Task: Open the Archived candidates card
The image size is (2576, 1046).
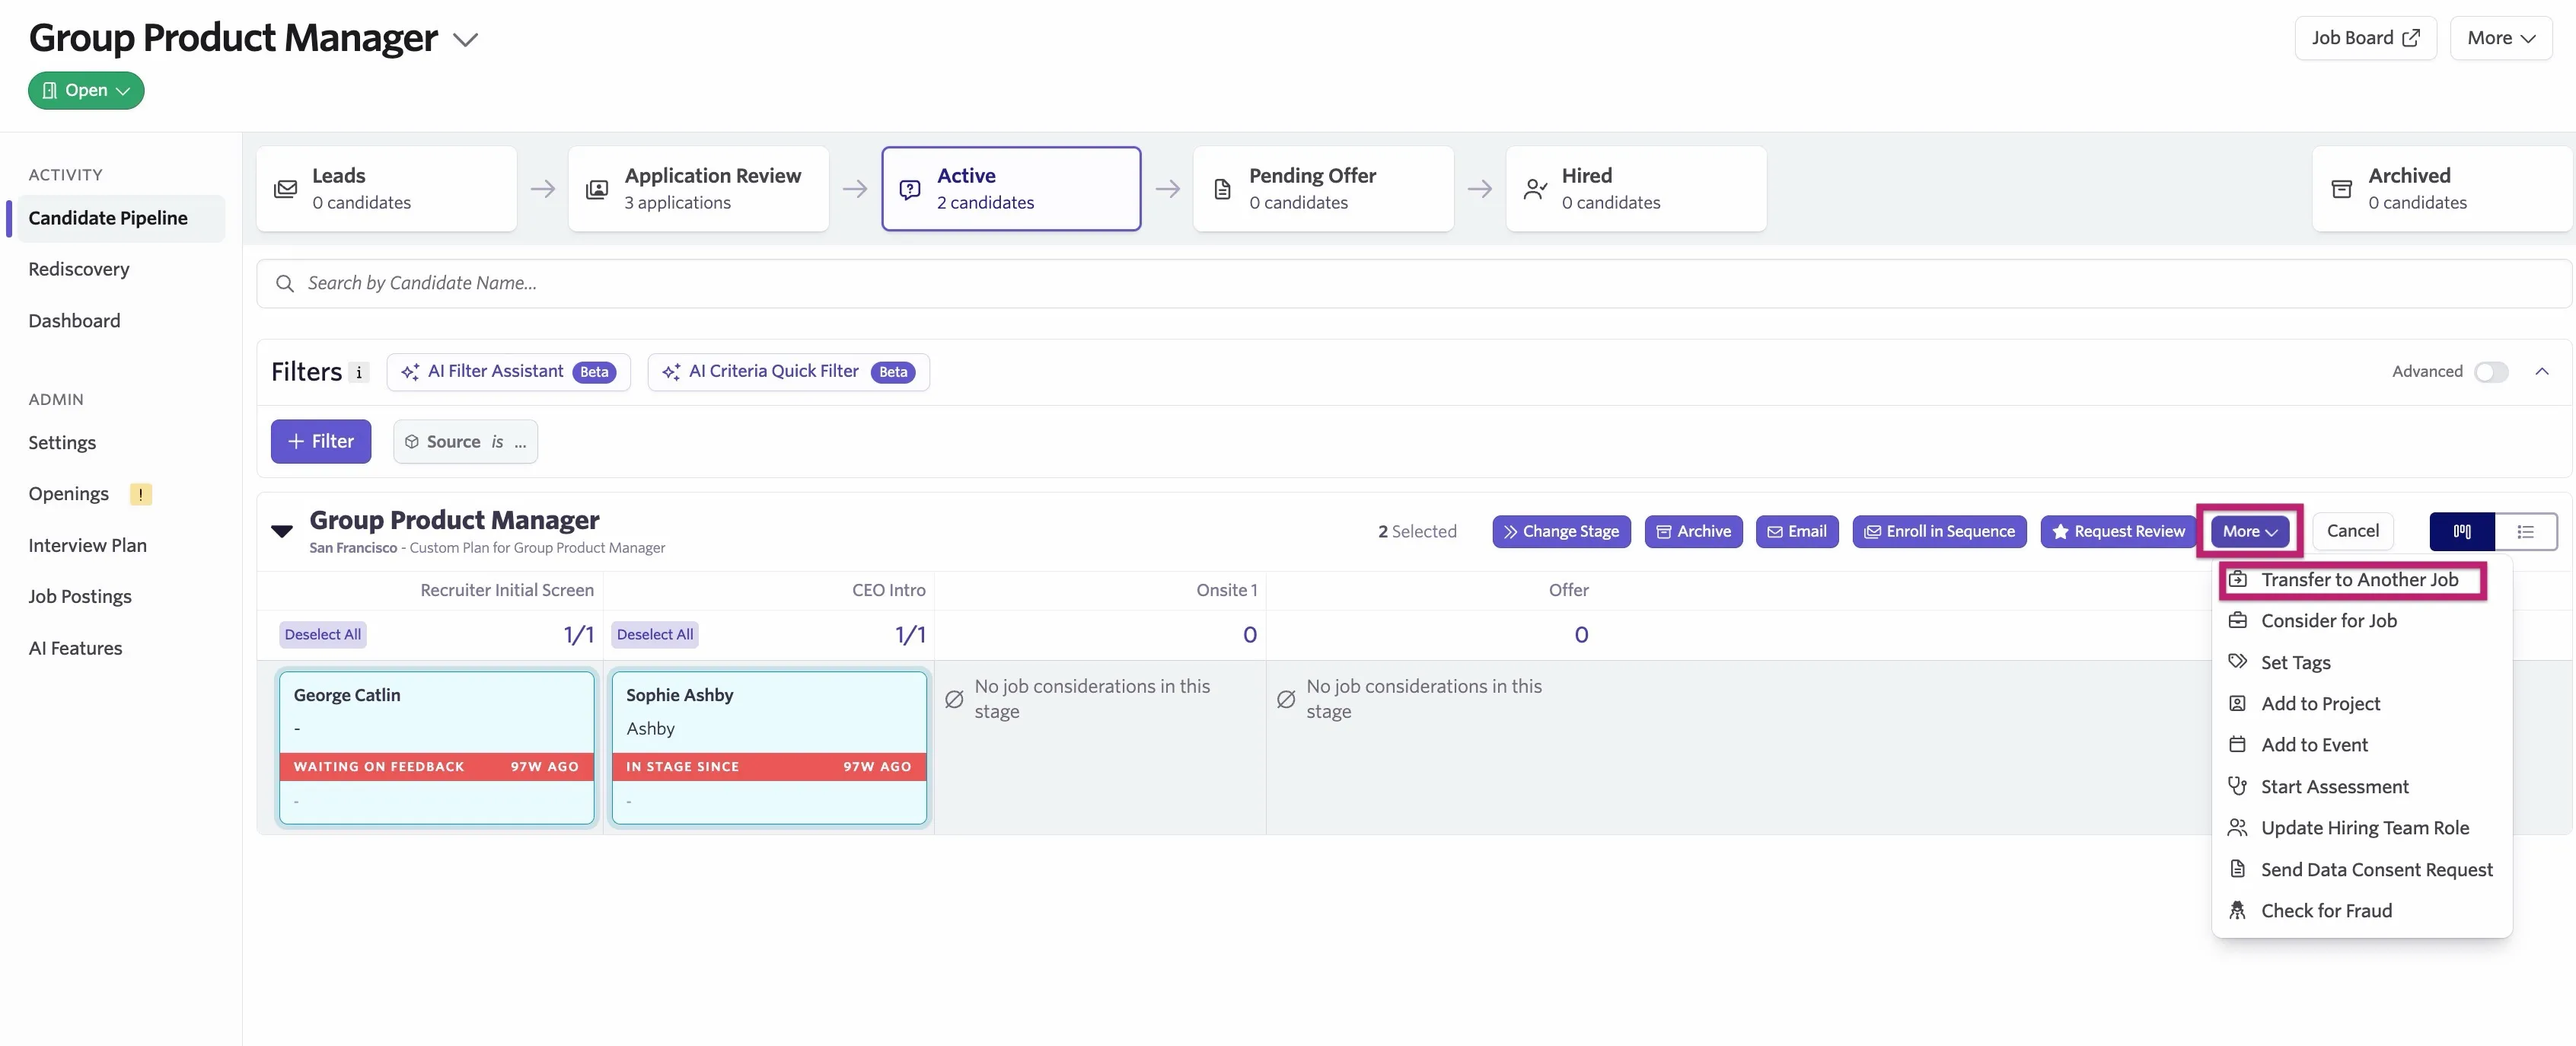Action: point(2442,189)
